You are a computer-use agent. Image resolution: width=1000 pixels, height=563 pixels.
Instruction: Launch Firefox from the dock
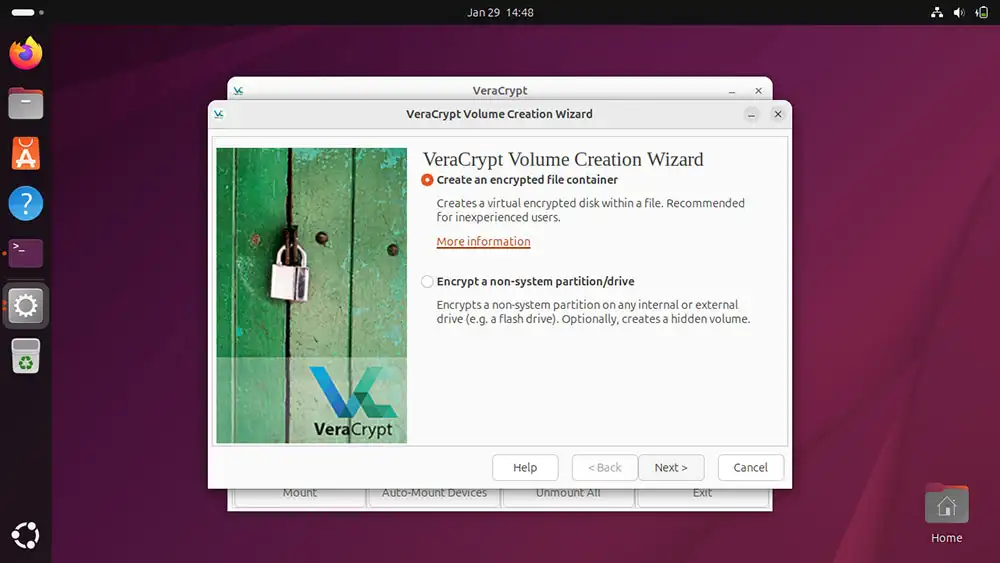[x=26, y=54]
